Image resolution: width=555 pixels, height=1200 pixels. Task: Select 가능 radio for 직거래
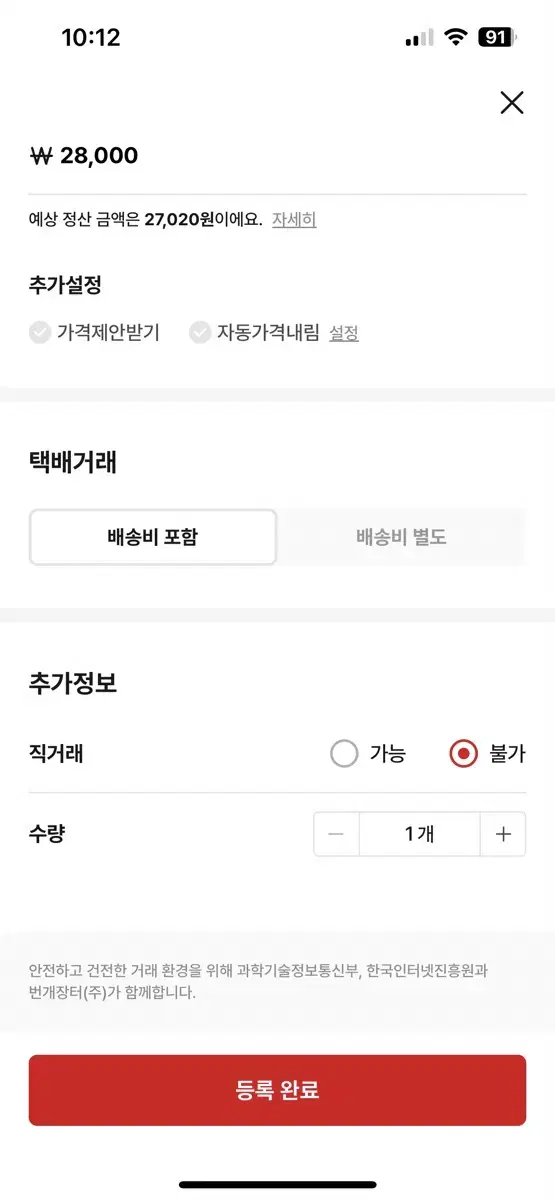[x=344, y=754]
